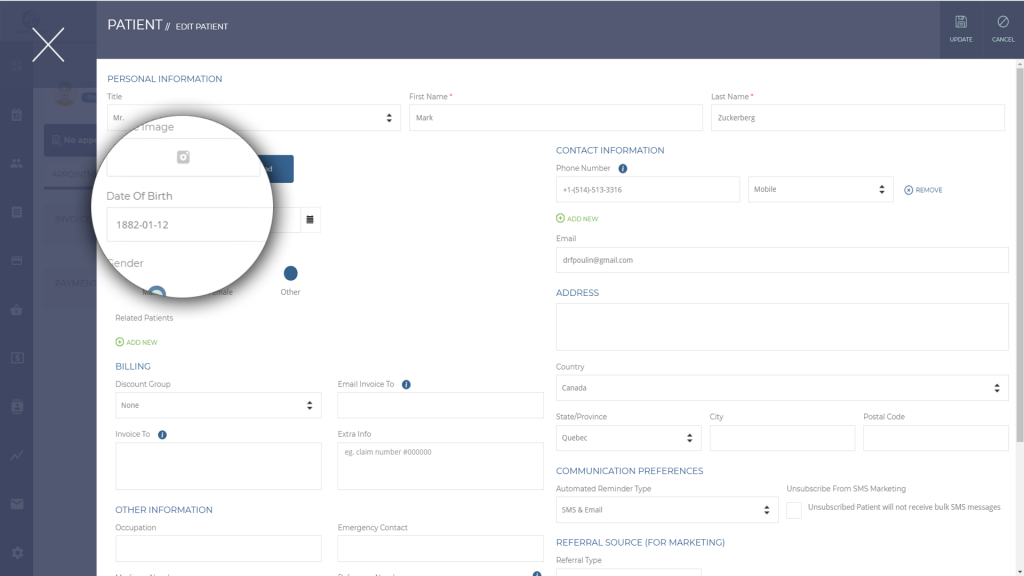Viewport: 1024px width, 576px height.
Task: Click the info icon beside Email Invoice To
Action: (406, 385)
